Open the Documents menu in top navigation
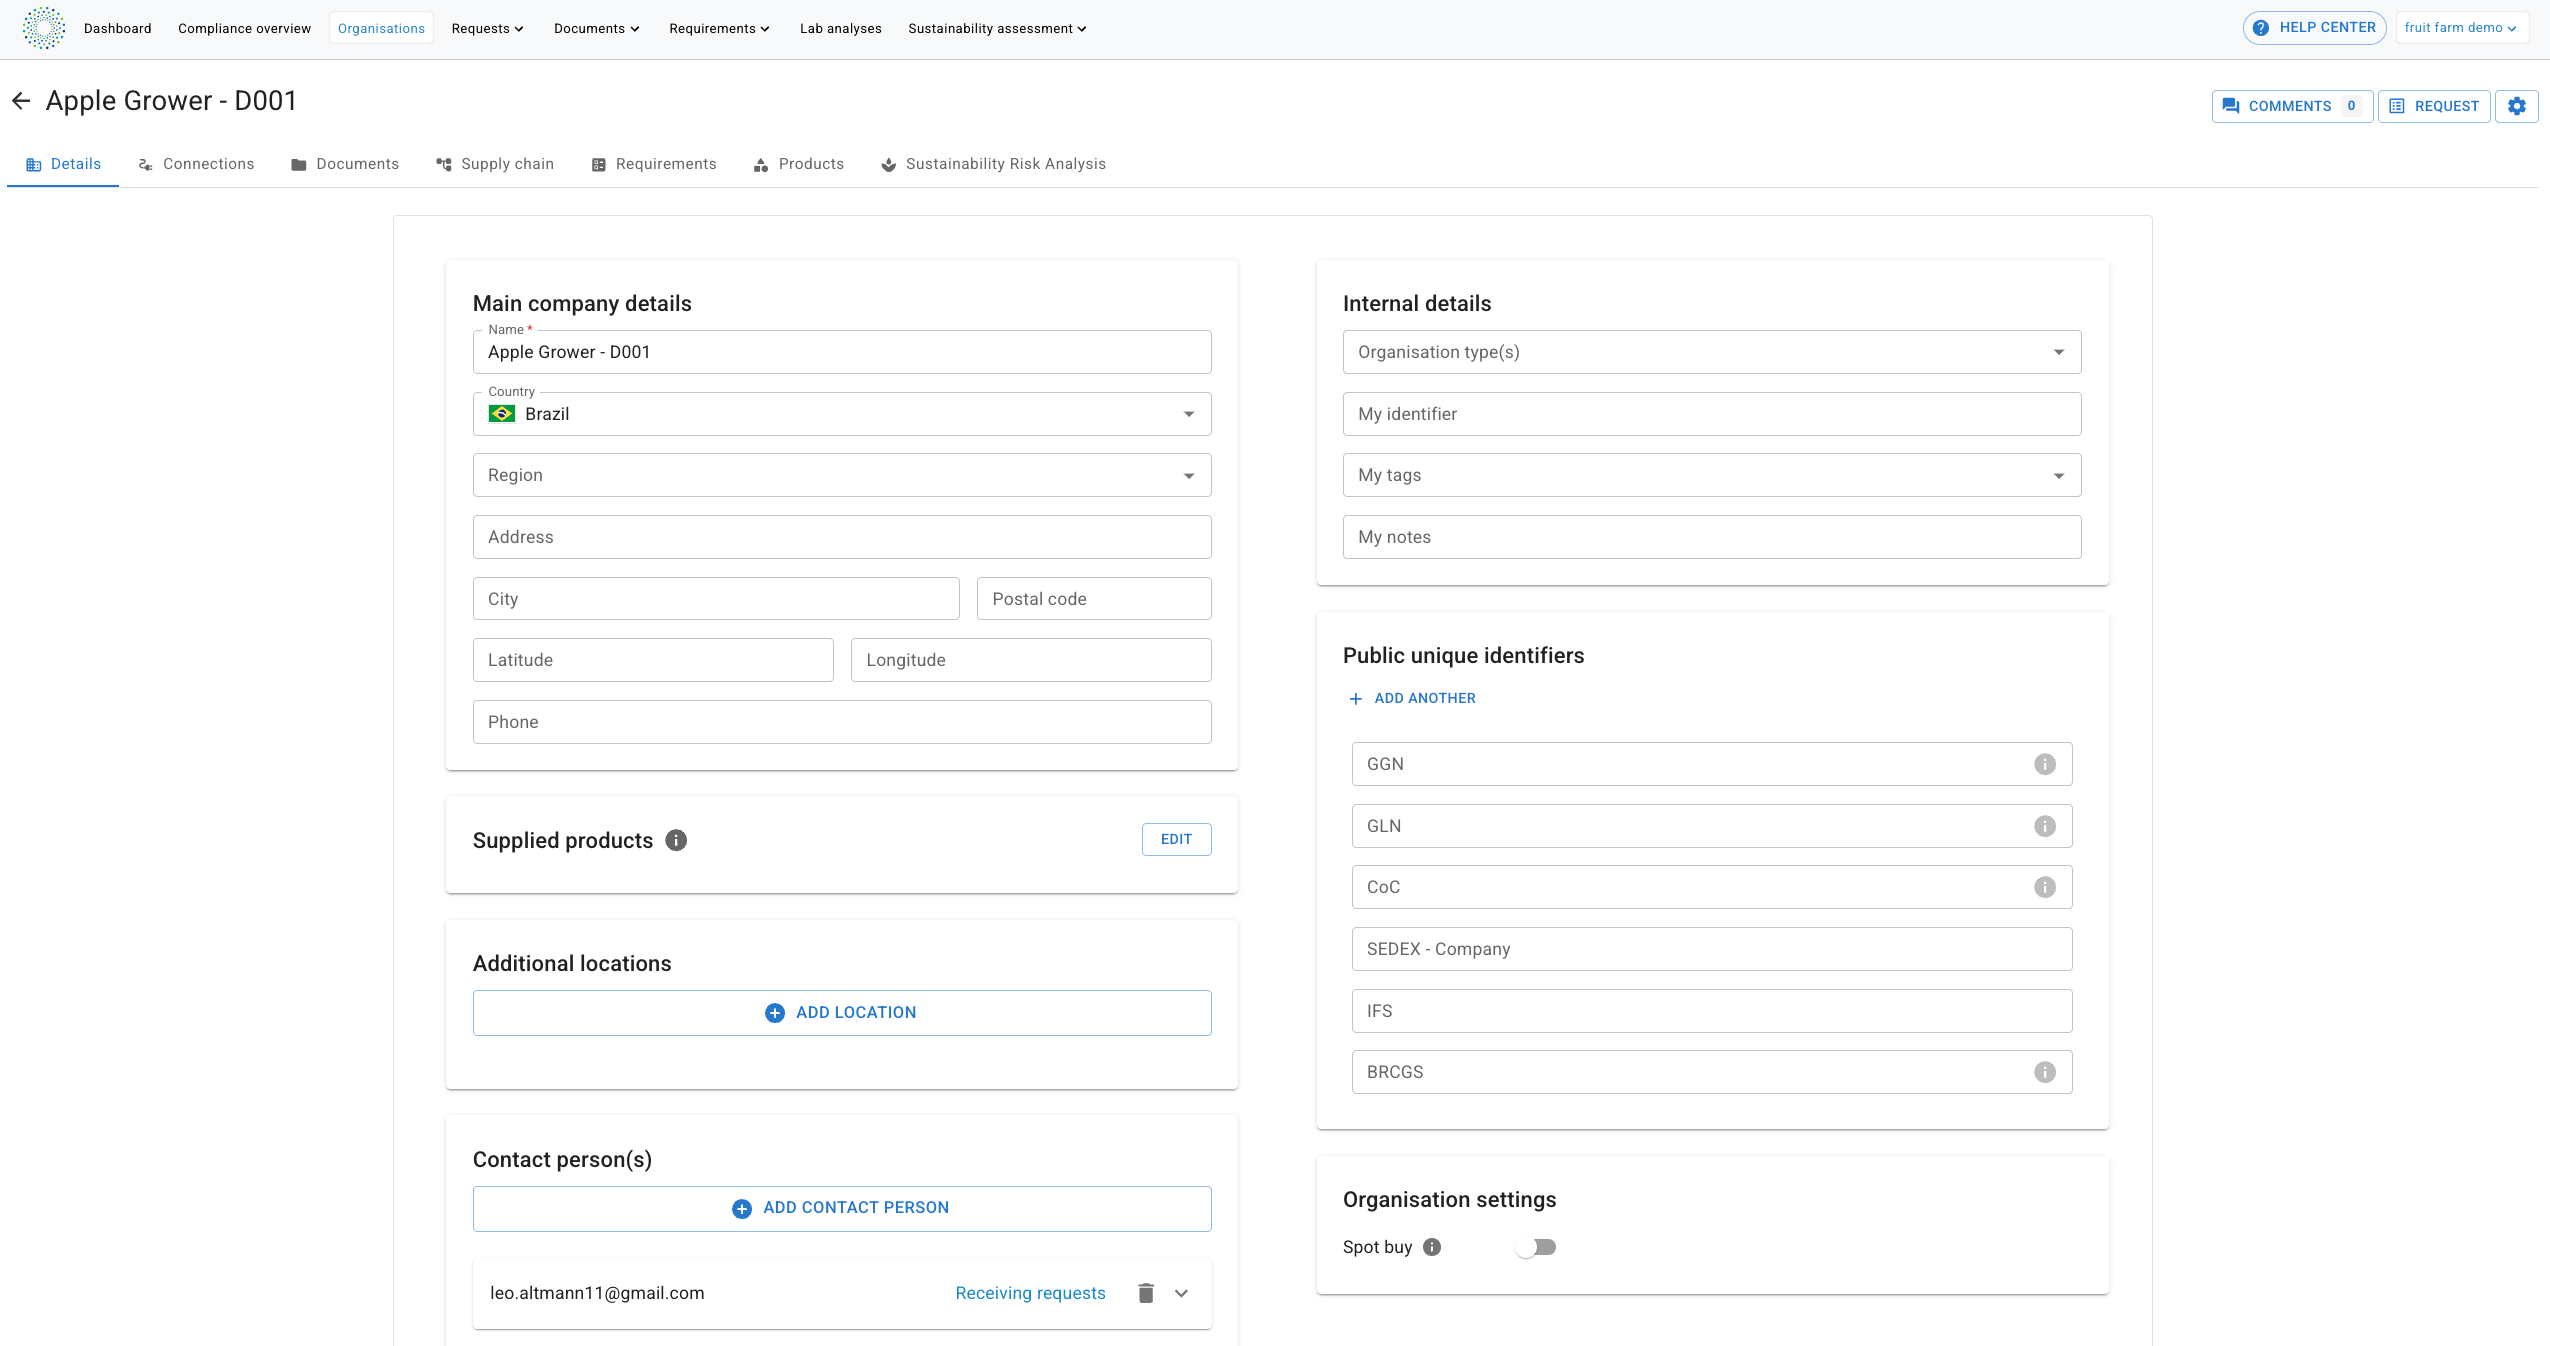The image size is (2550, 1346). 596,28
